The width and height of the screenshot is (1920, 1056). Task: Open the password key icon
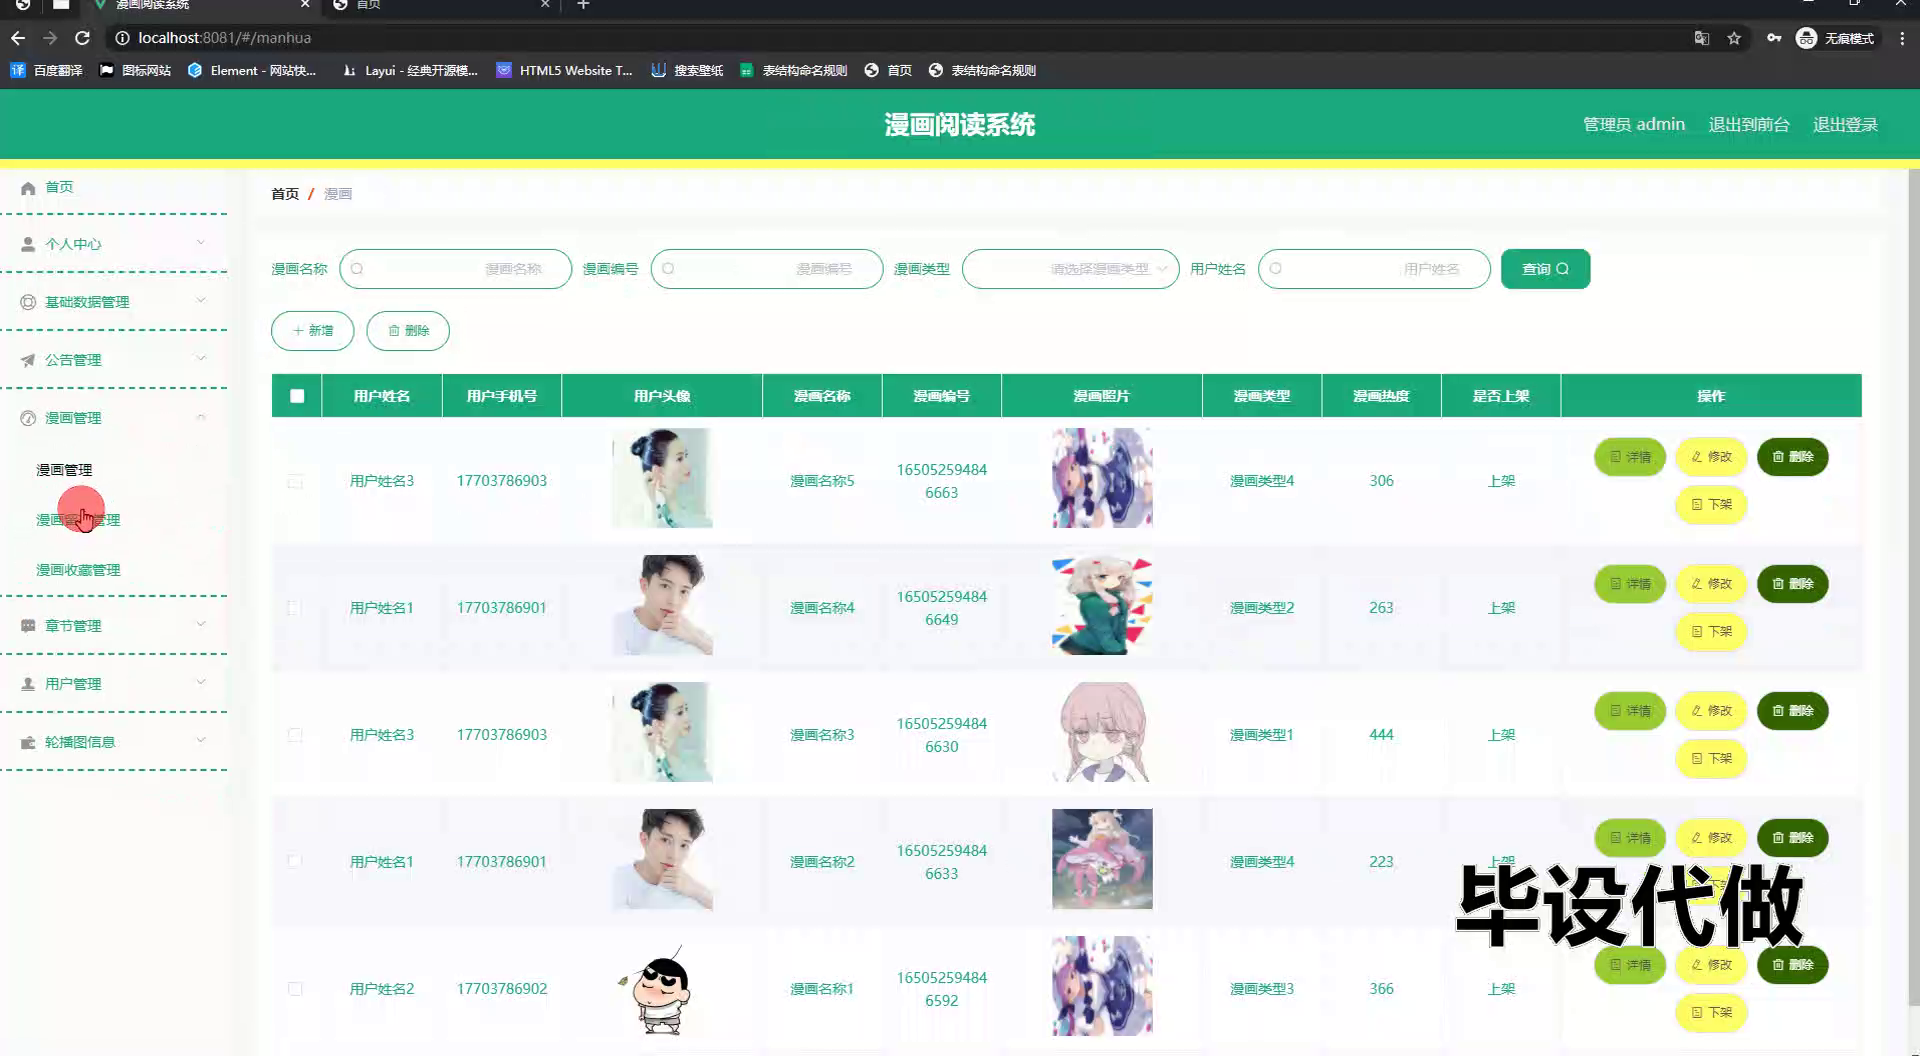(x=1773, y=38)
